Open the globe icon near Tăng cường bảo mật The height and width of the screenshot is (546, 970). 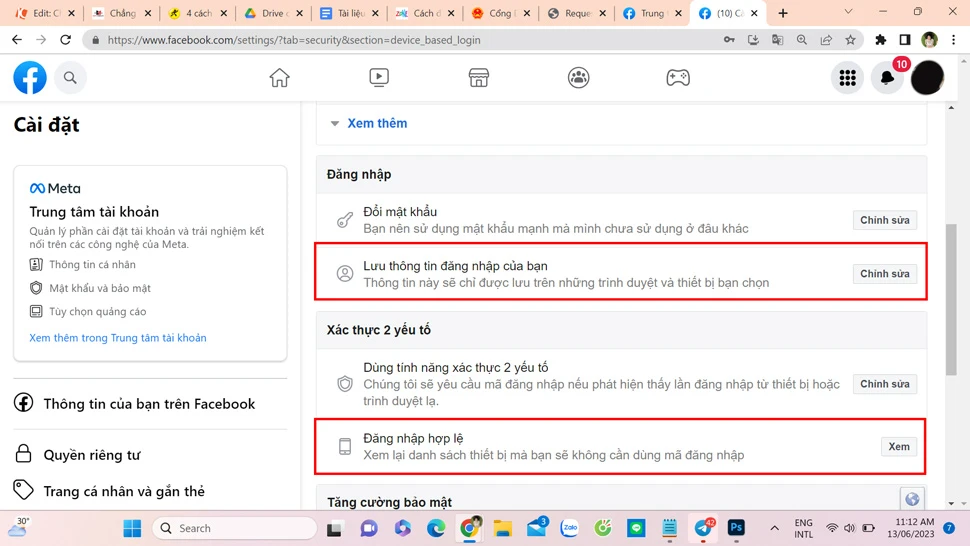[912, 498]
